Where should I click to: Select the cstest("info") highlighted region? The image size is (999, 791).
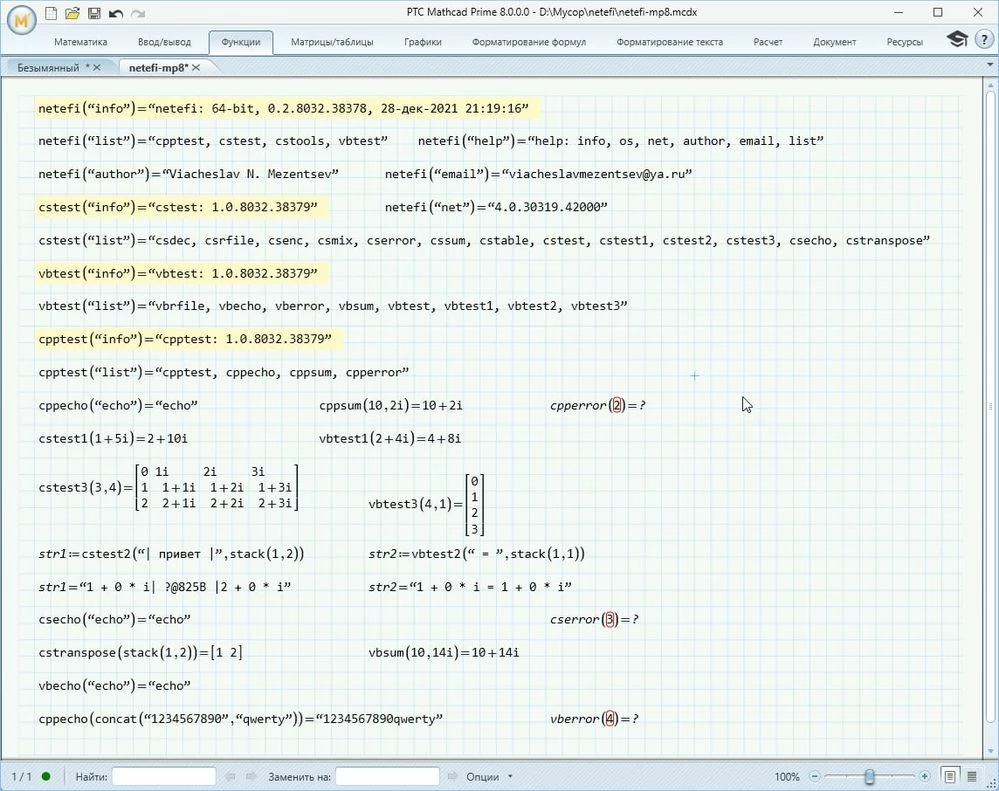[182, 207]
